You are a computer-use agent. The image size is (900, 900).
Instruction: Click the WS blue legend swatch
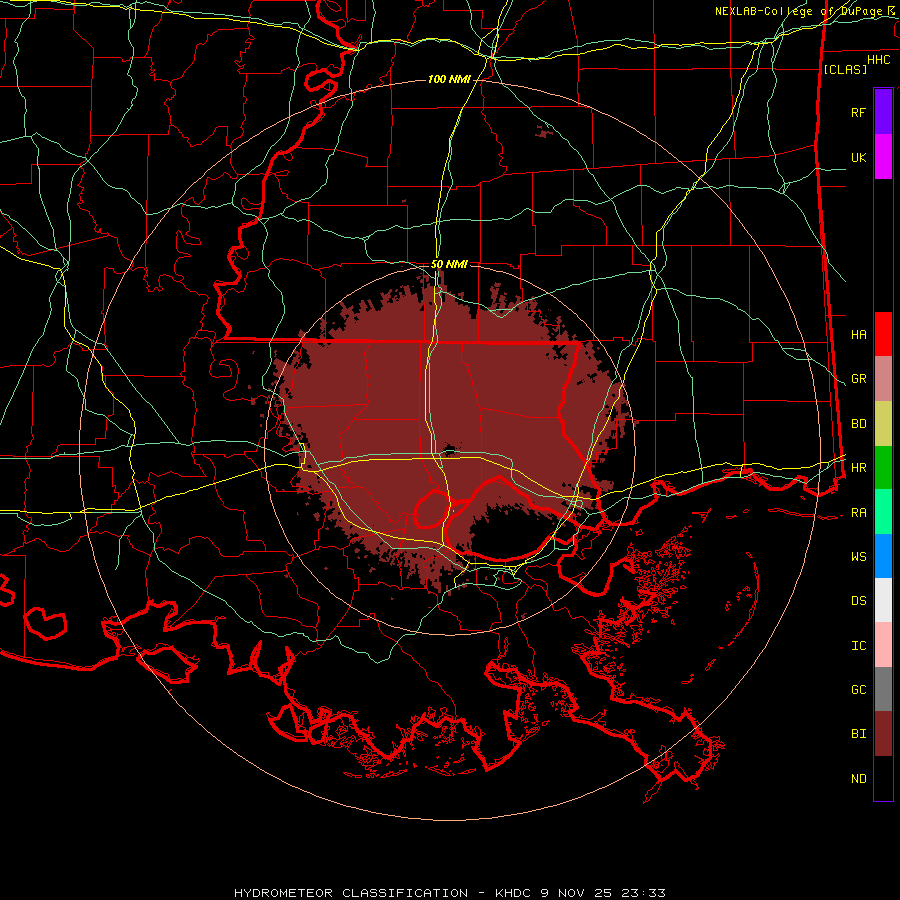point(883,556)
